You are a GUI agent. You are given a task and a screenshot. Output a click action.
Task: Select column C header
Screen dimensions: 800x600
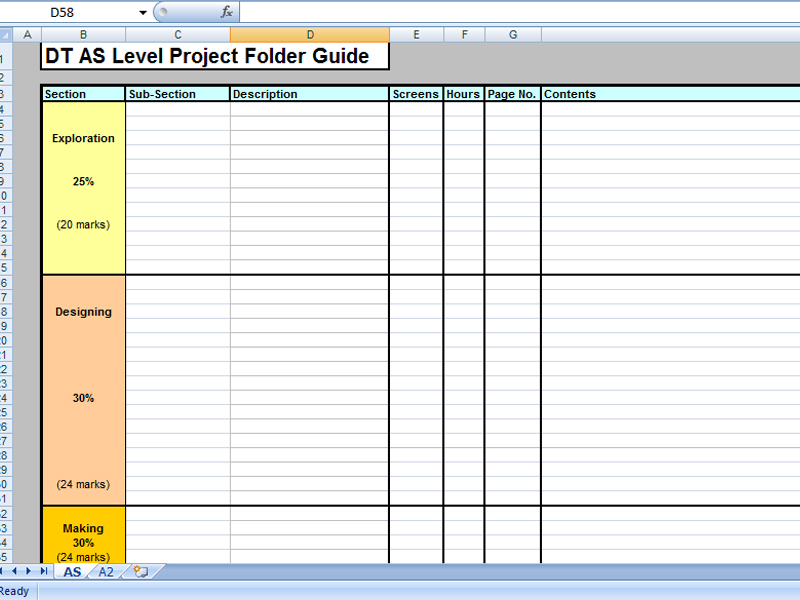(178, 35)
